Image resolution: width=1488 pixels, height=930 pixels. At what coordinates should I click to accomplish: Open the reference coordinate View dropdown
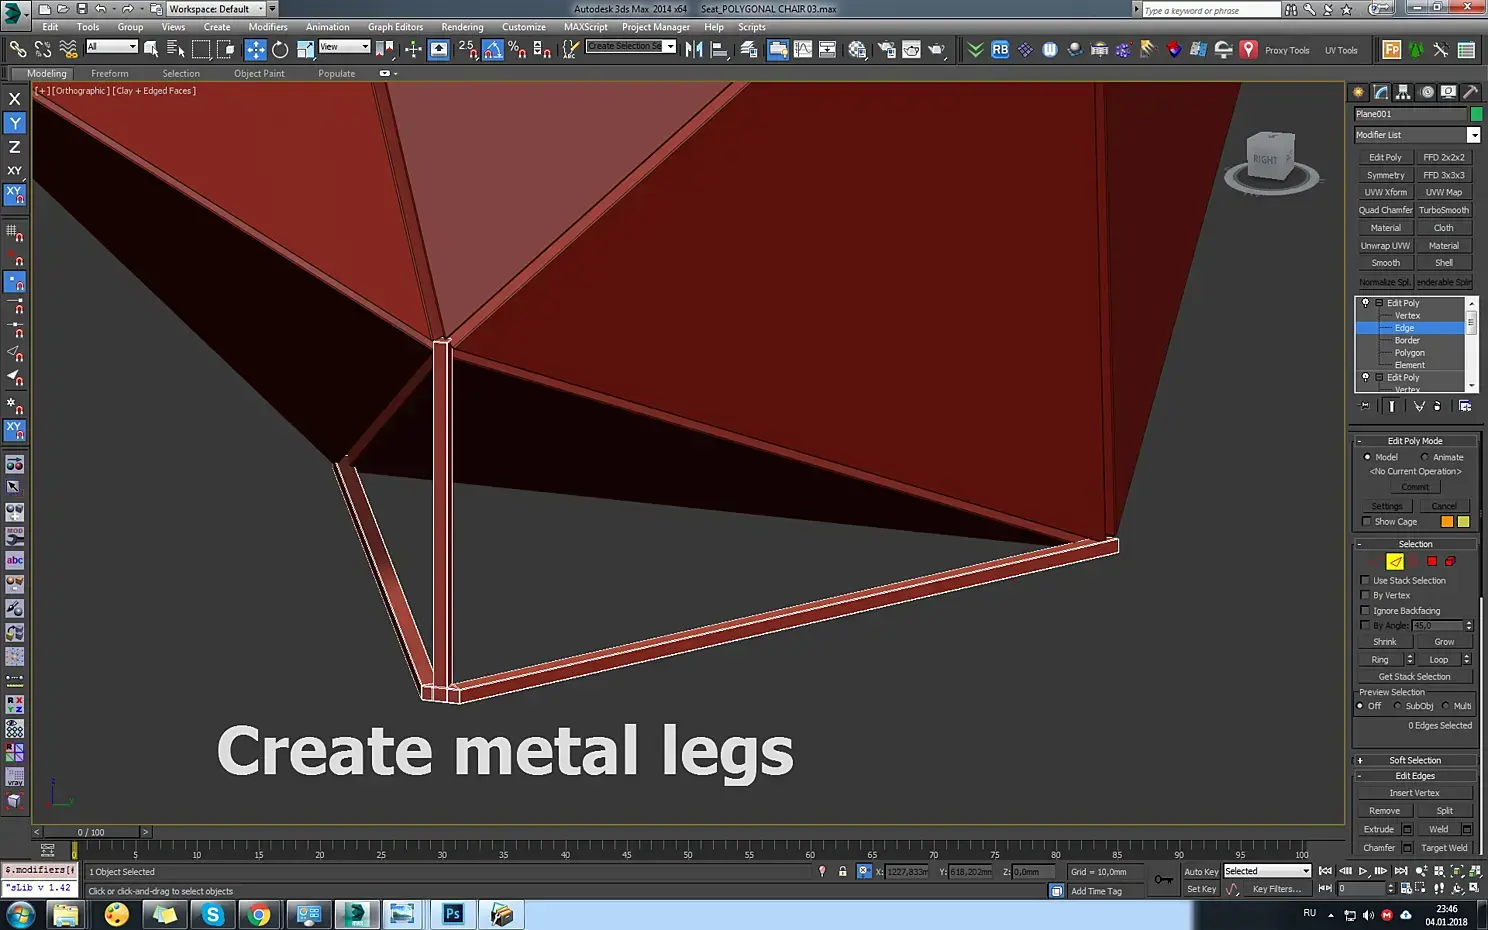coord(344,47)
